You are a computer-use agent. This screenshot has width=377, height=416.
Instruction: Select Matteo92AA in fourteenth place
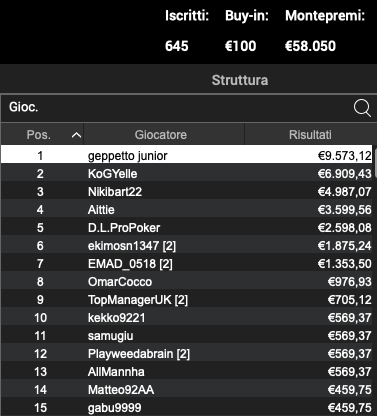point(186,390)
